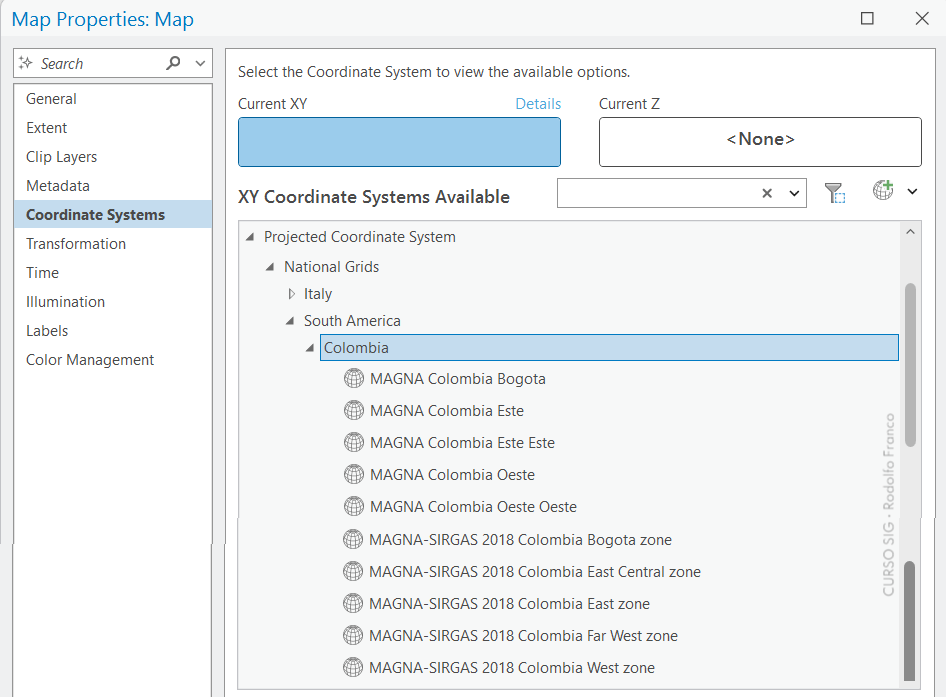Open the Details link for Current XY
Viewport: 946px width, 697px height.
[538, 104]
